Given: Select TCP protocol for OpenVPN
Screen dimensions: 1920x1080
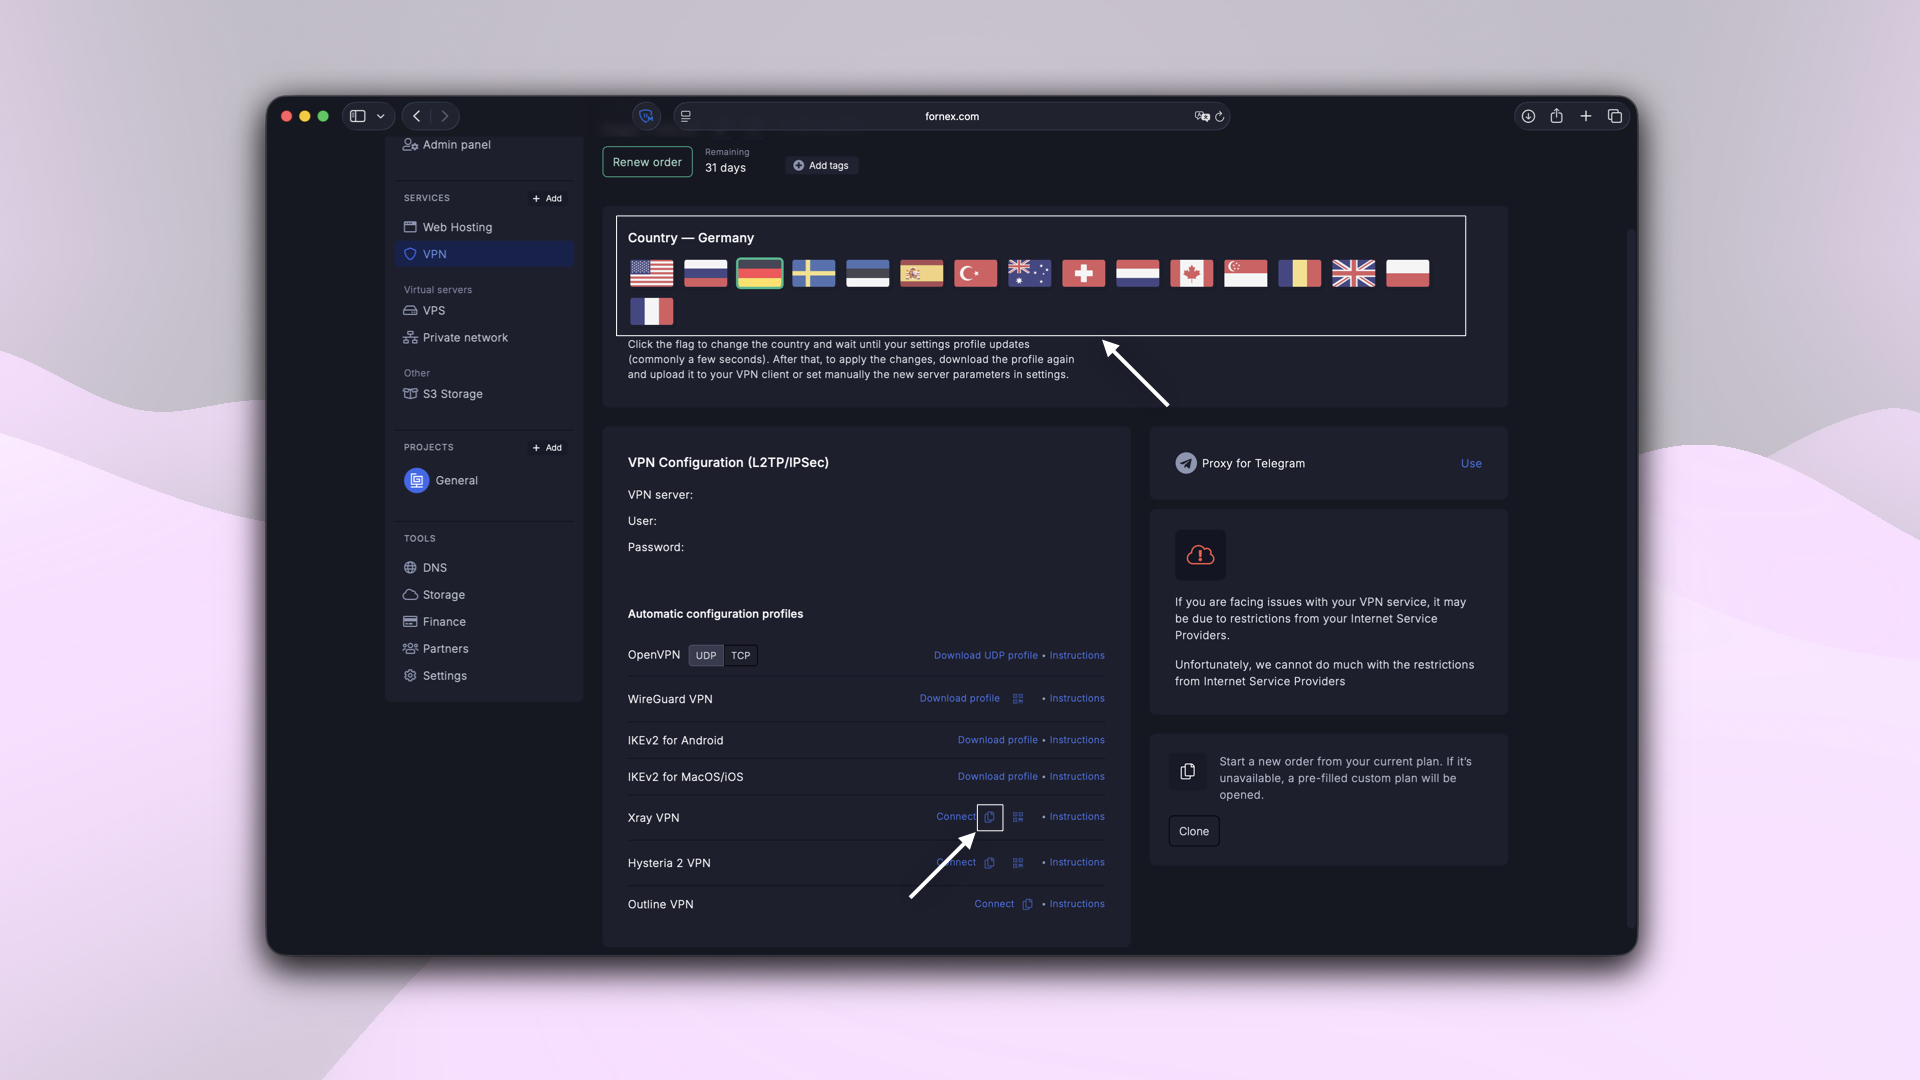Looking at the screenshot, I should point(740,655).
